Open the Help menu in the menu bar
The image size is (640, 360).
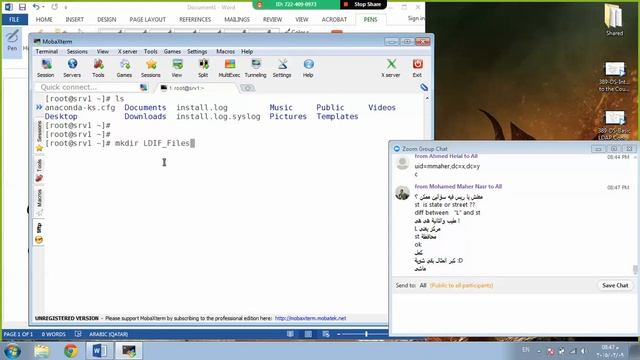pyautogui.click(x=247, y=51)
